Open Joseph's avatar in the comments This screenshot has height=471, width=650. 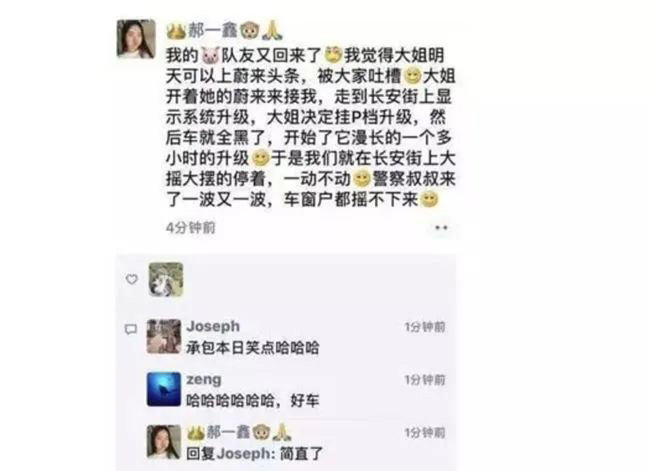click(164, 336)
